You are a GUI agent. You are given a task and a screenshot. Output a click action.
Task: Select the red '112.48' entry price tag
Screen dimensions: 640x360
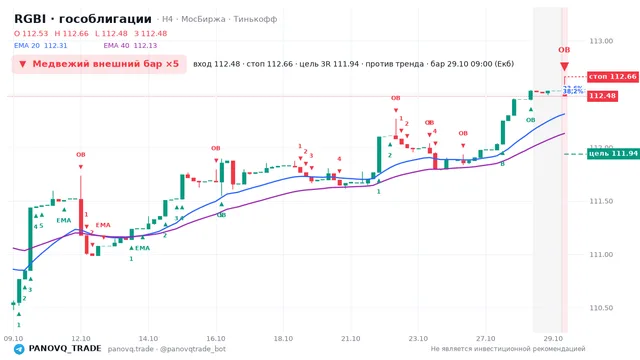pos(602,96)
